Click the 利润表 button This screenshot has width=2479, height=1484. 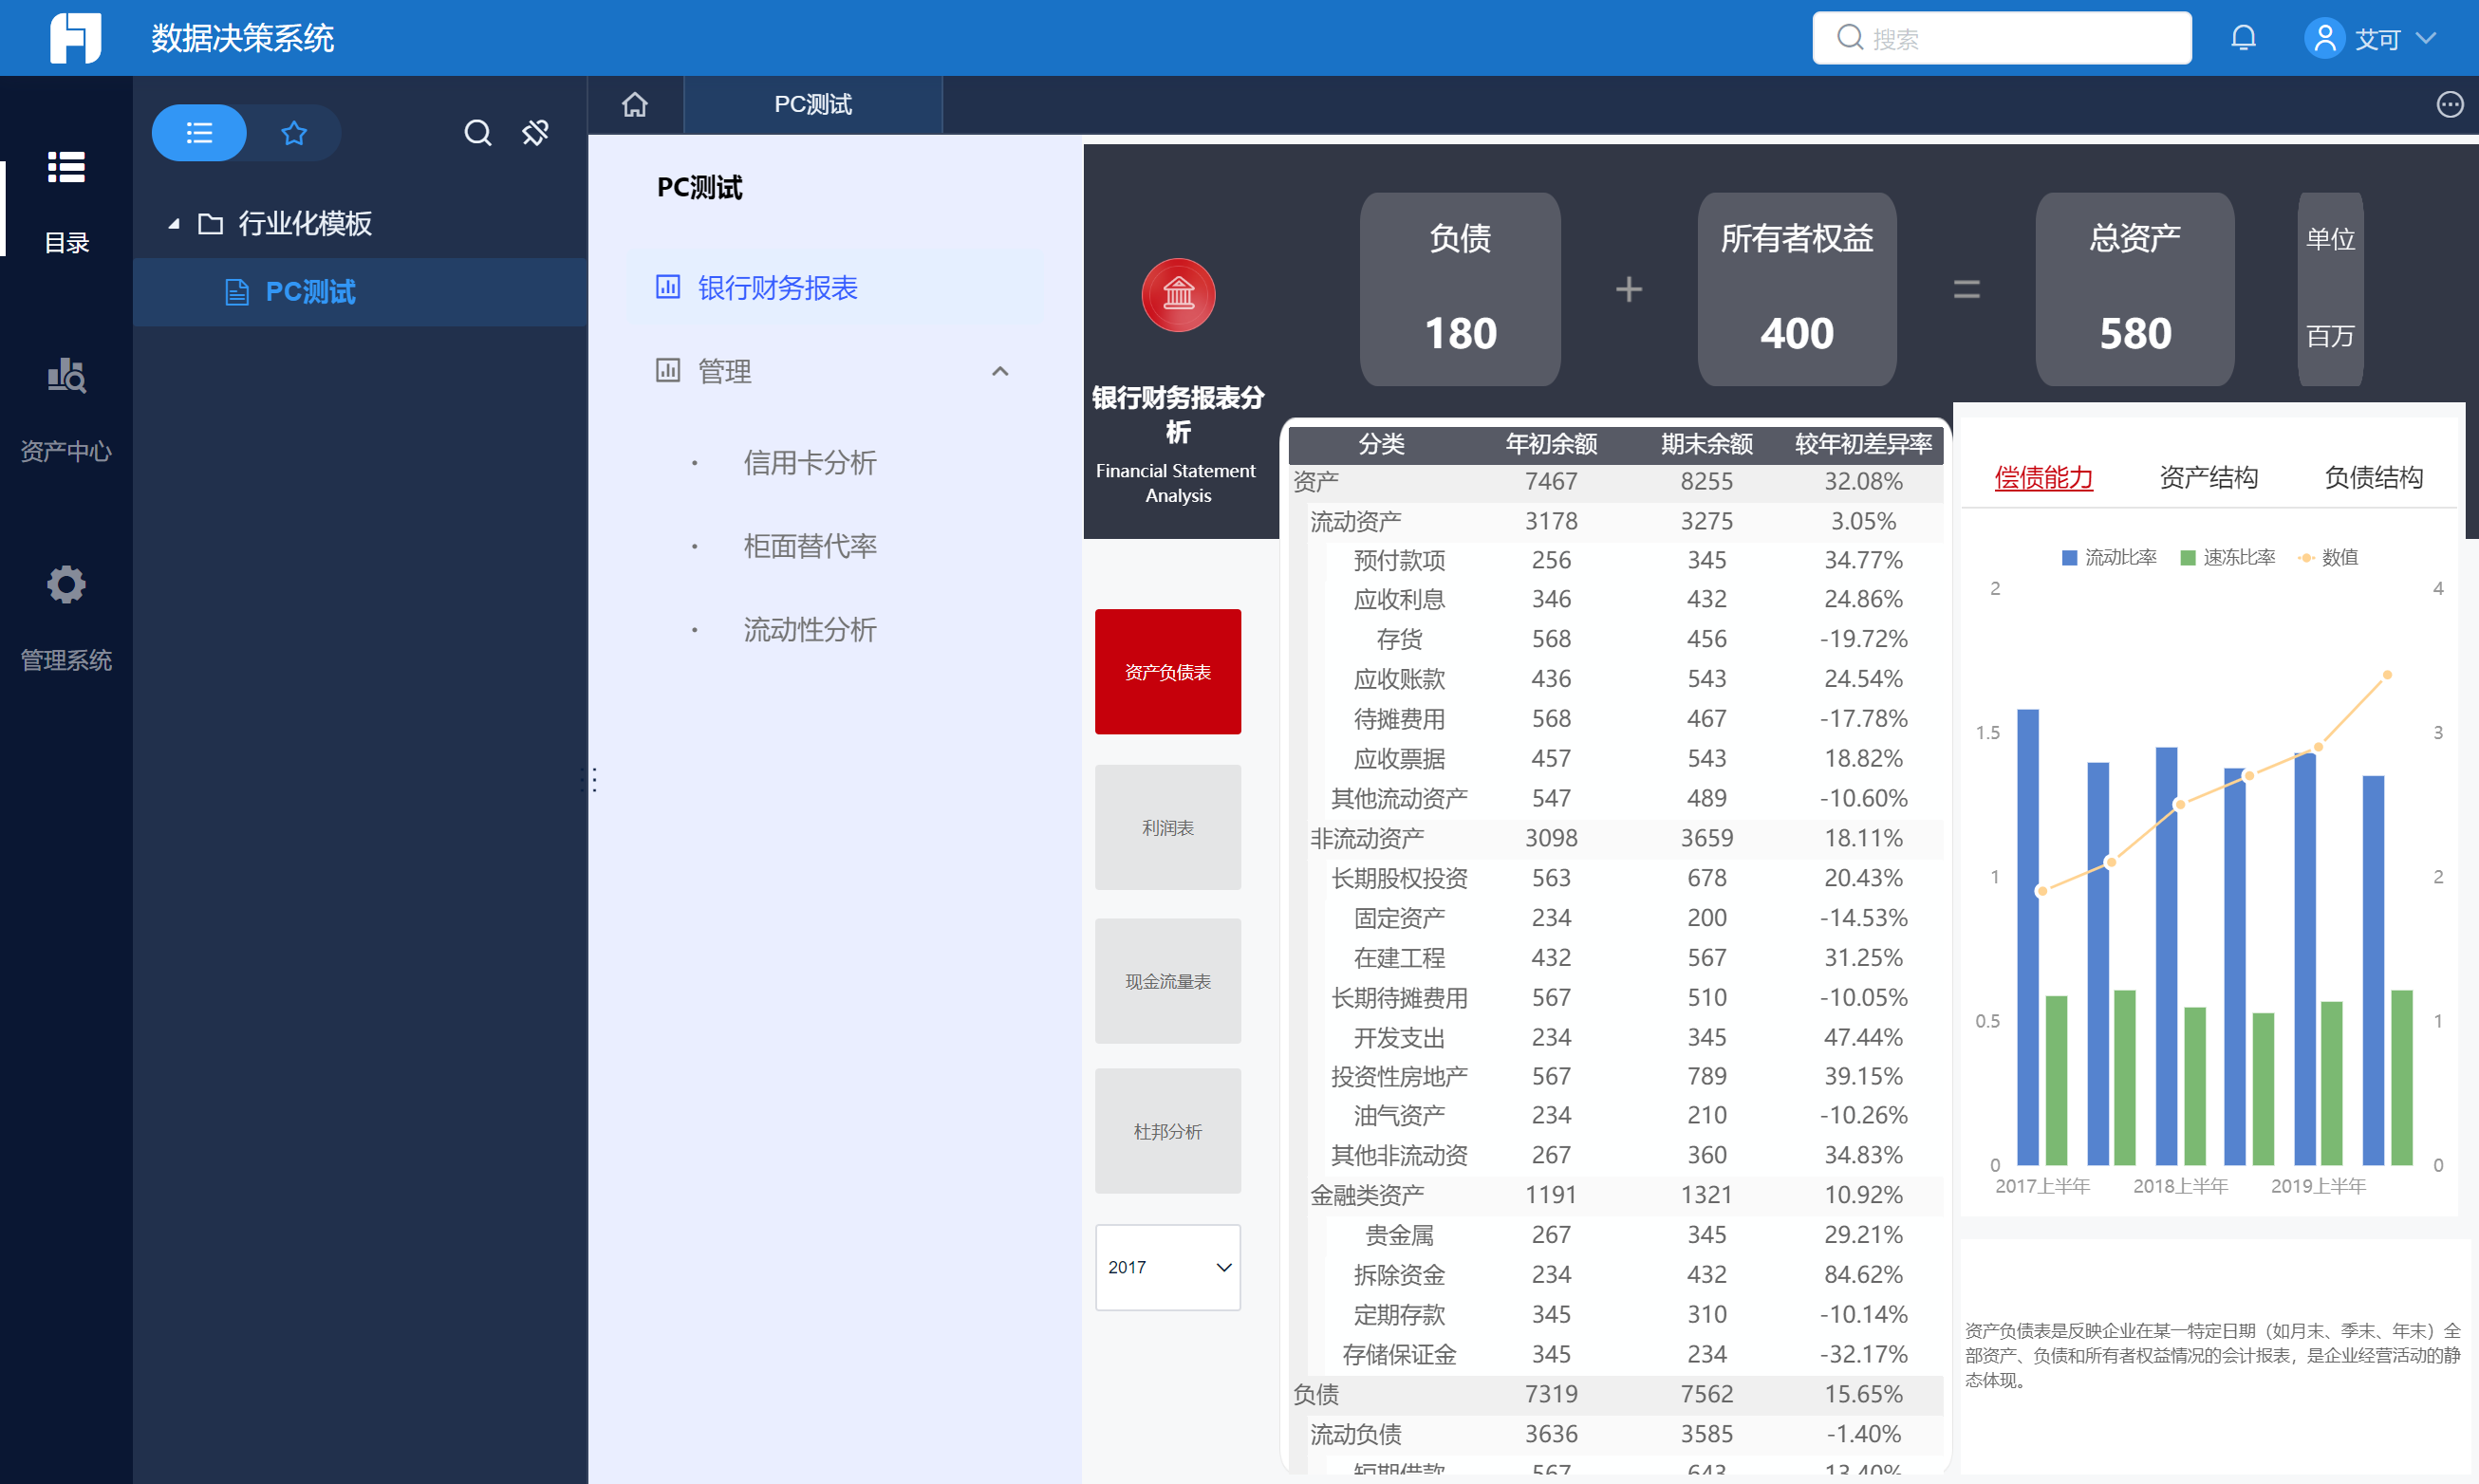pos(1167,827)
